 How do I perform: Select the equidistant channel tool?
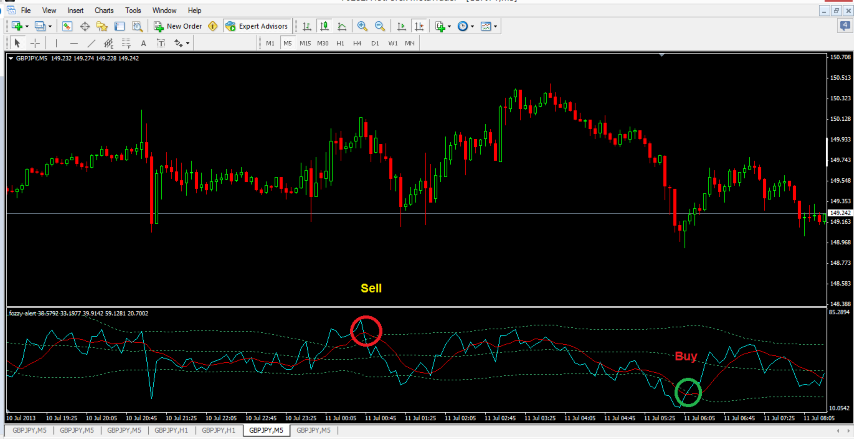pyautogui.click(x=108, y=43)
